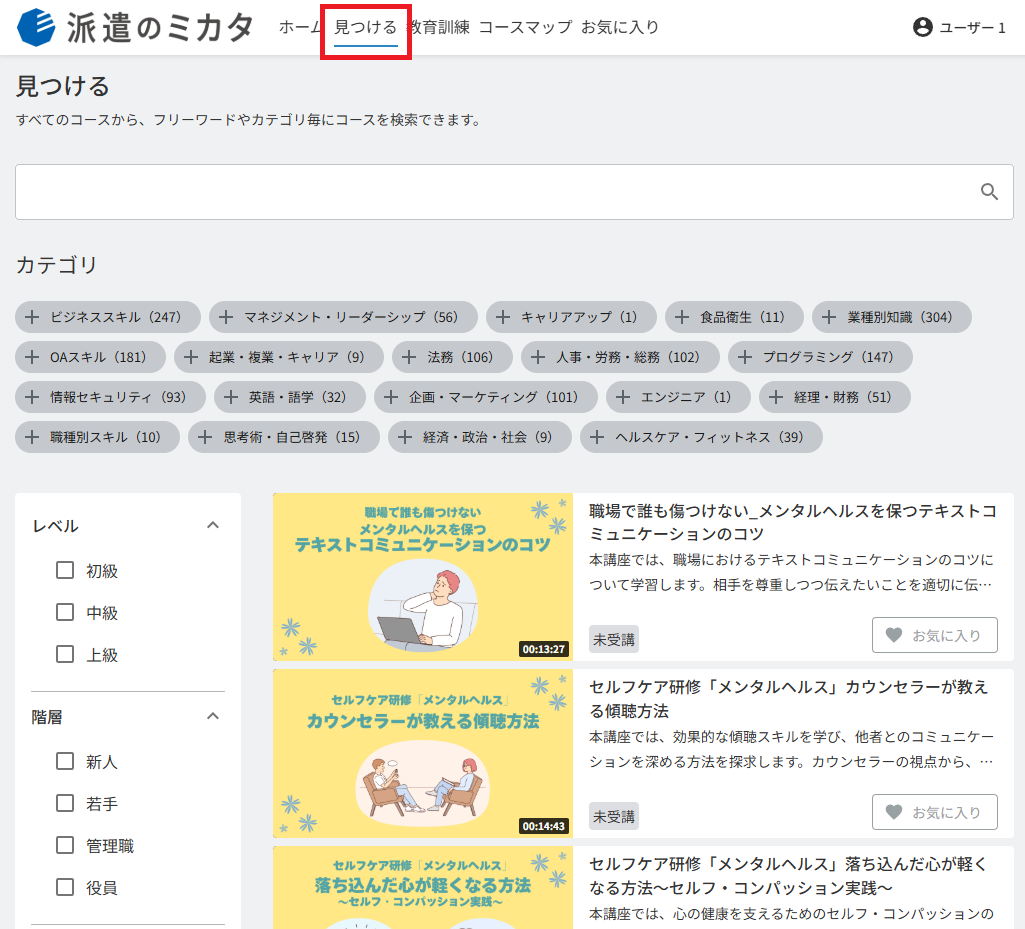
Task: Click heart favorite button for 傾聴方法 course
Action: (934, 812)
